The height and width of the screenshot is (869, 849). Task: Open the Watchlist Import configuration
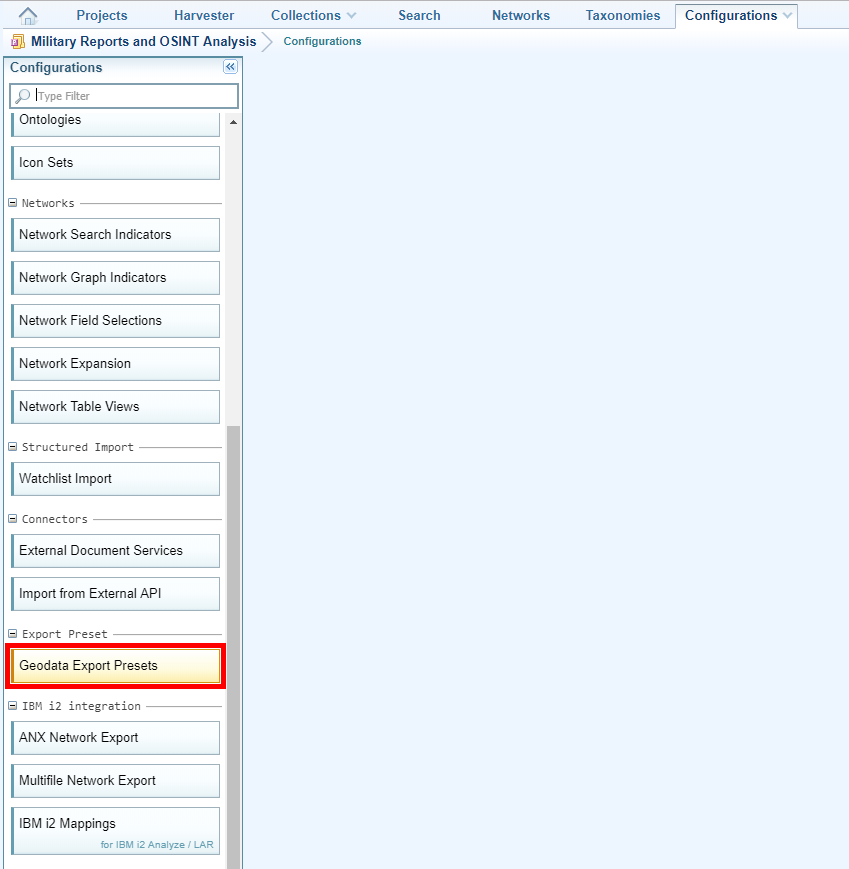115,479
